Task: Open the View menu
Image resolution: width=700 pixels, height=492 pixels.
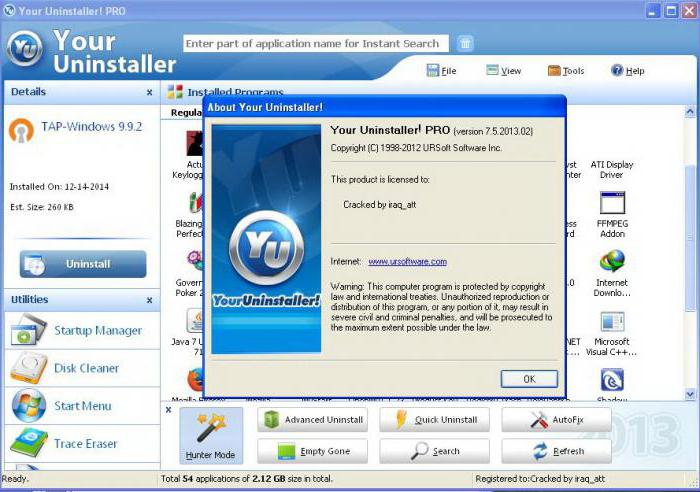Action: 504,71
